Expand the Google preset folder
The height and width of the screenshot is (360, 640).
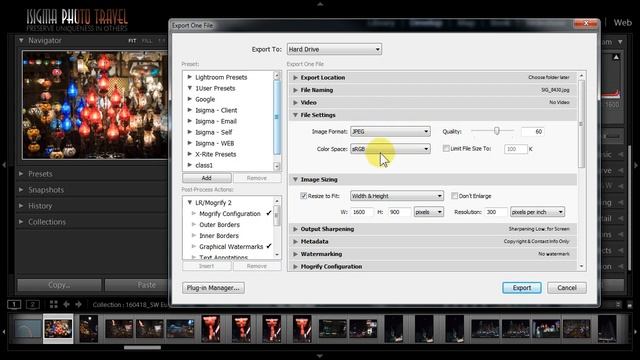coord(190,99)
